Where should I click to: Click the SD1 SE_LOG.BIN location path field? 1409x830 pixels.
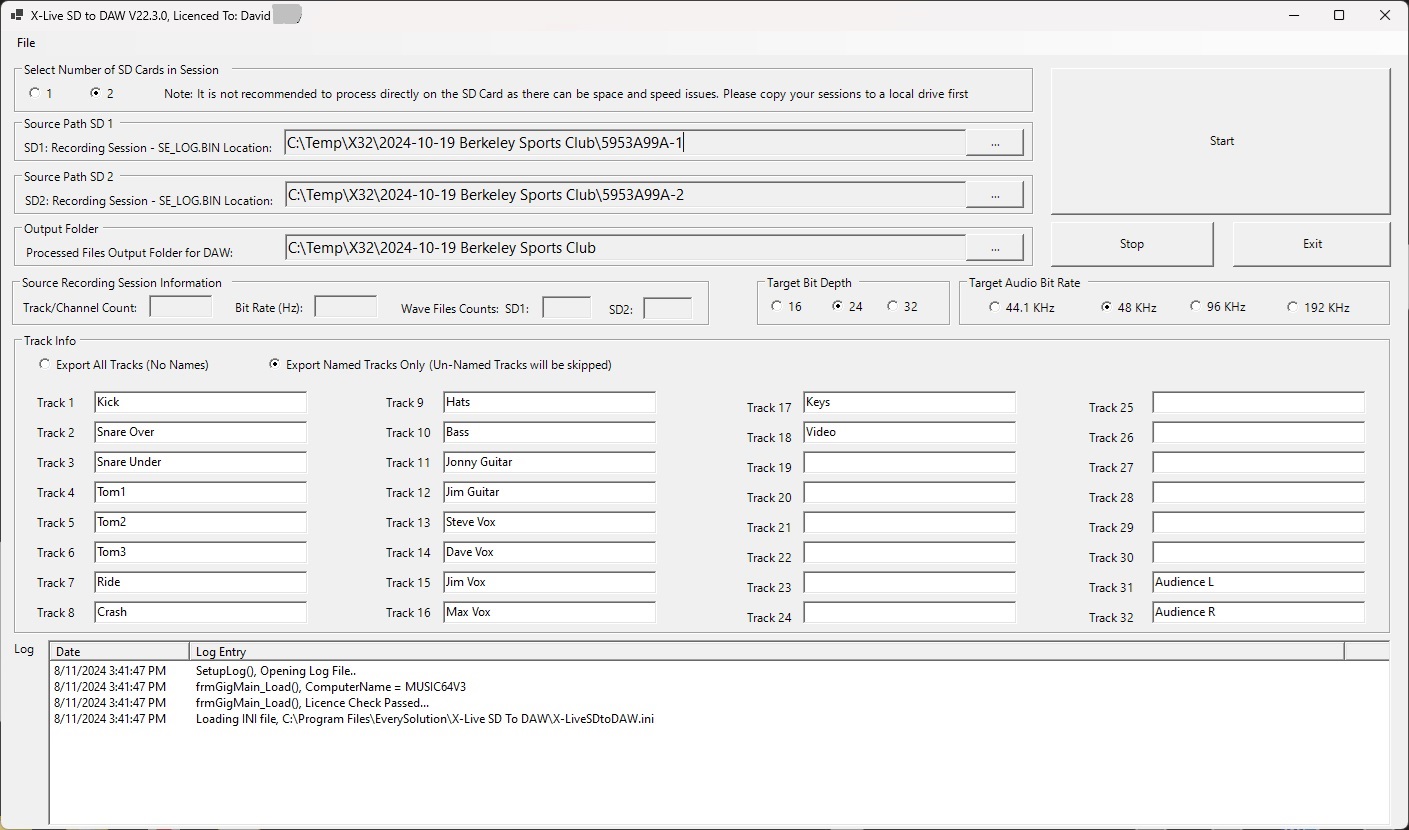click(625, 143)
